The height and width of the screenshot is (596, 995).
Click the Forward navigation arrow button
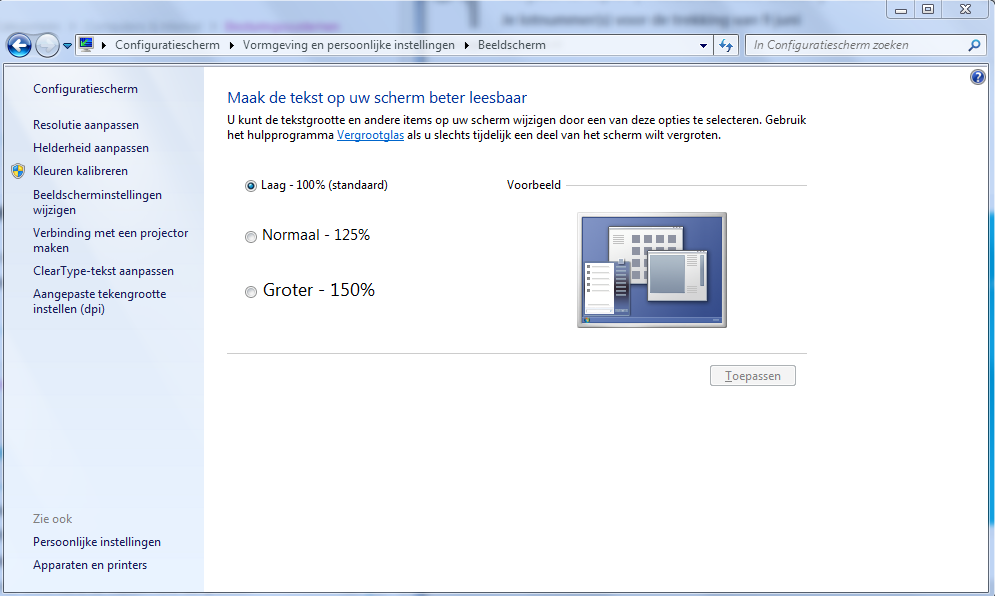(47, 45)
